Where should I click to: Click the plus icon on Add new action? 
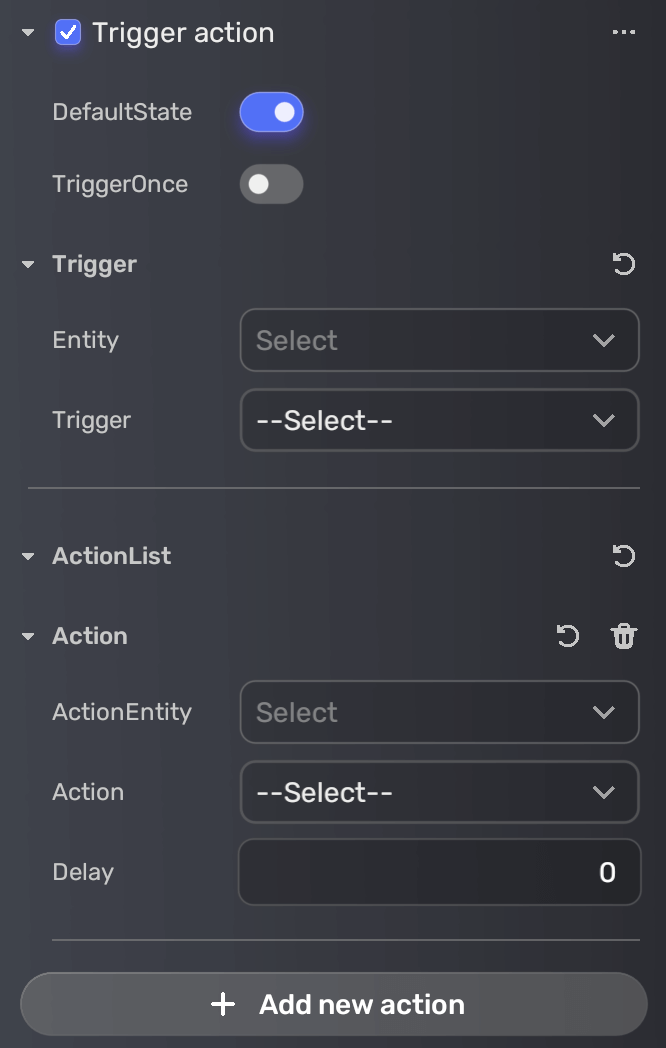[223, 1005]
